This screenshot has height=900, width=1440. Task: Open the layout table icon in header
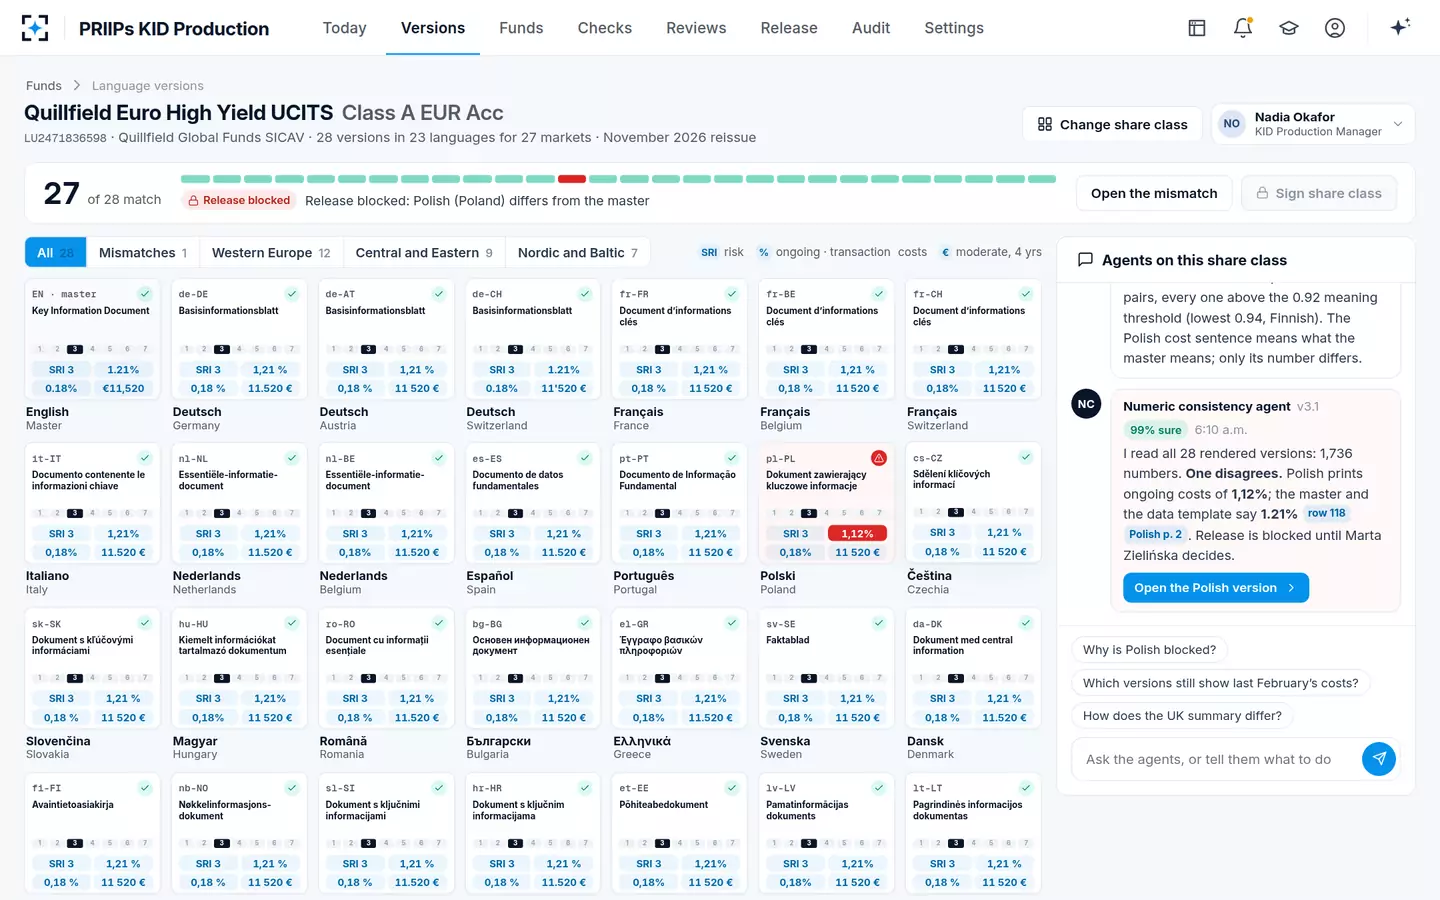point(1197,28)
